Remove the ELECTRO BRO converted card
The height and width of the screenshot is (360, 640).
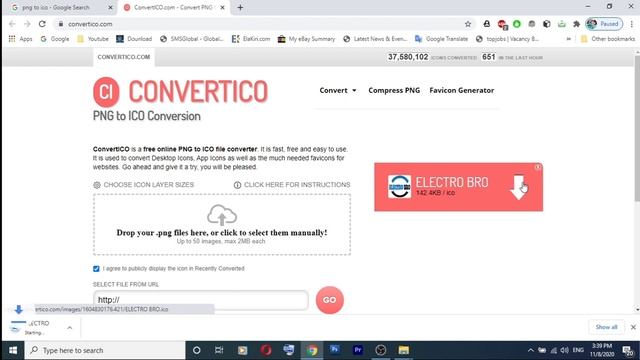(538, 167)
